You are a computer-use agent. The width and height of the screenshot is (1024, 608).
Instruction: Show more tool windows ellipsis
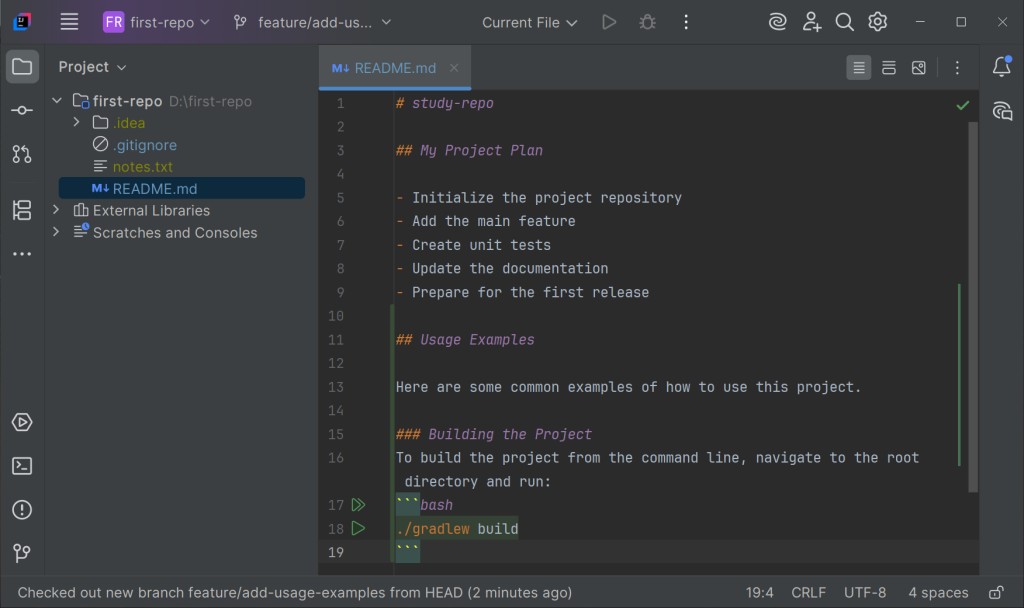(x=22, y=254)
